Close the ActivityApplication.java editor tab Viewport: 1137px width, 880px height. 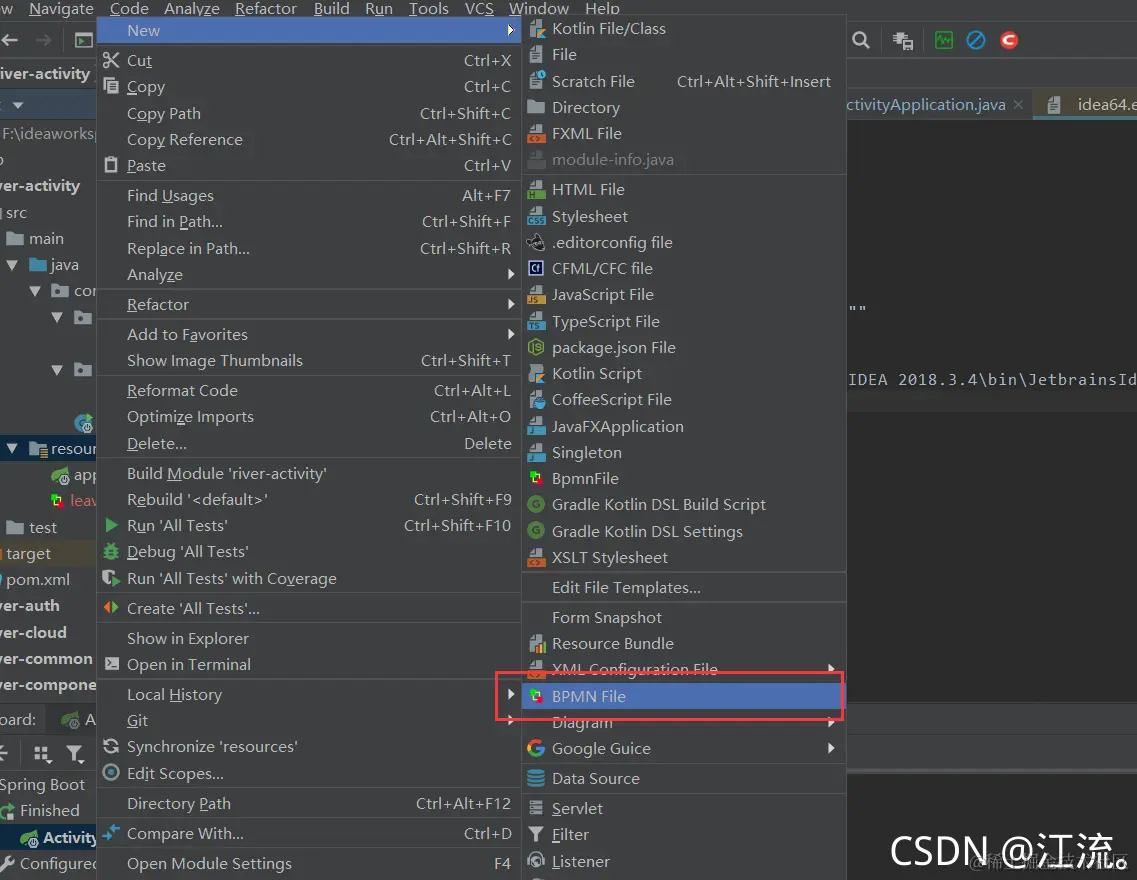coord(1018,105)
